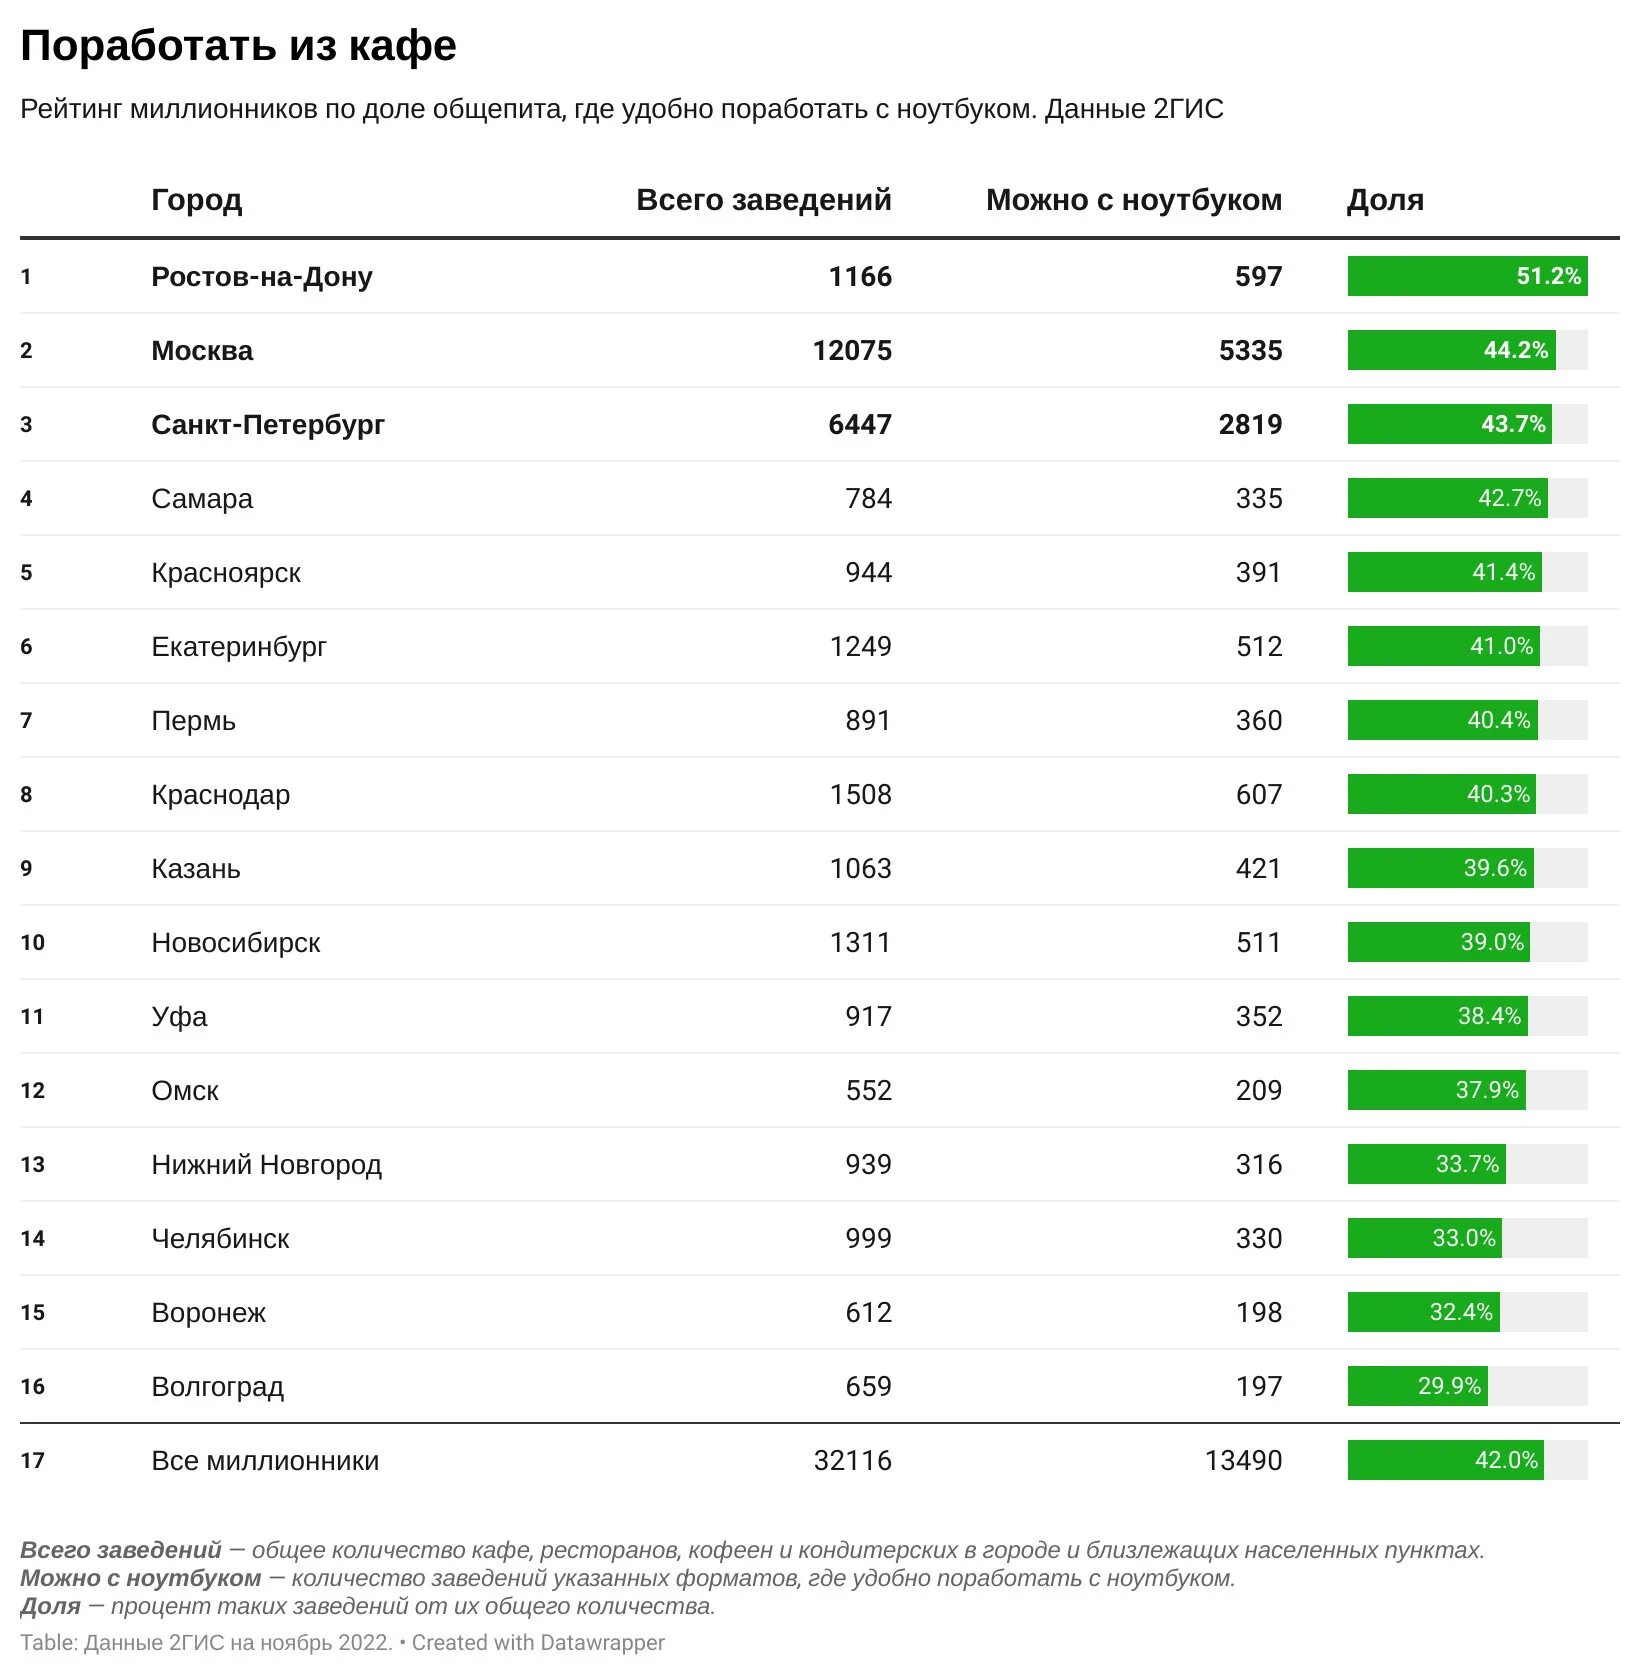Select the Казань city name

[196, 869]
